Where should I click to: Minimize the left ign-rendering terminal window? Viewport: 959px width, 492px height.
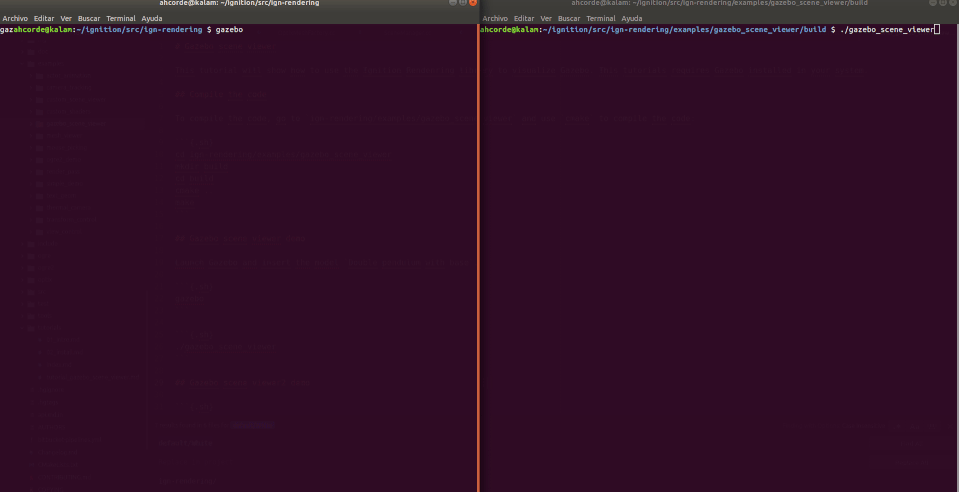tap(453, 2)
